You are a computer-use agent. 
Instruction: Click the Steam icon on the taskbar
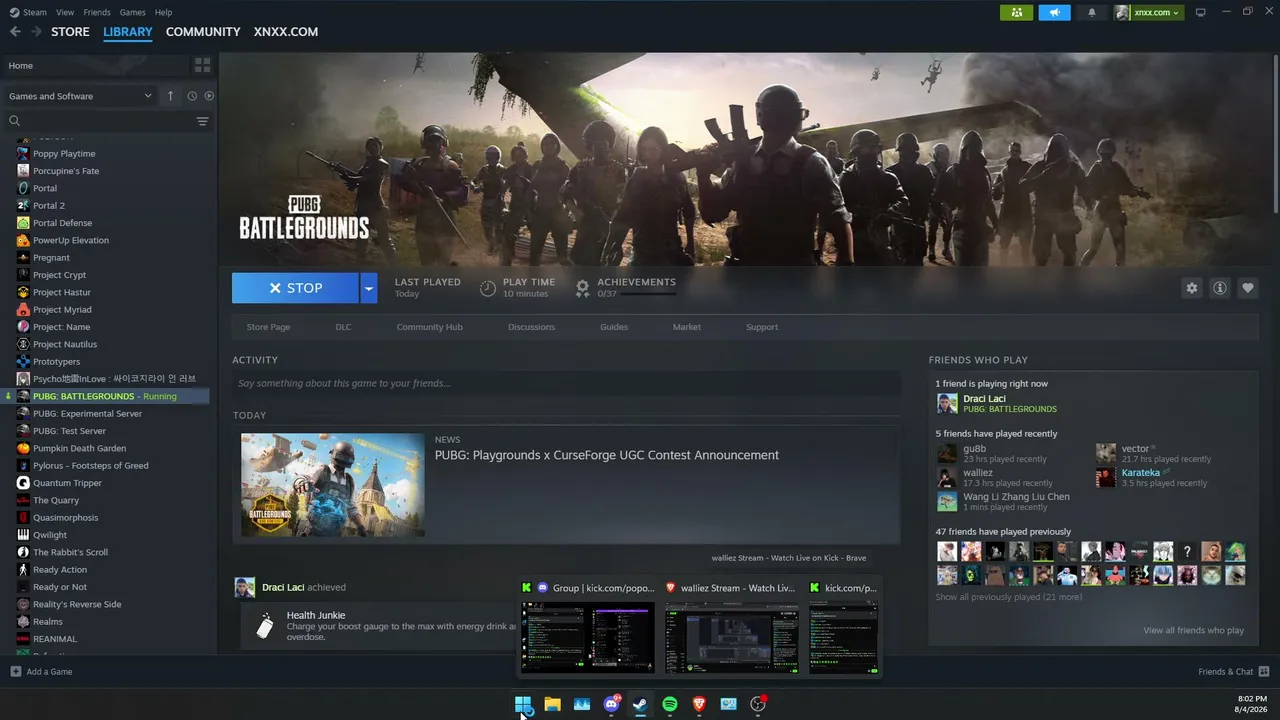[640, 704]
